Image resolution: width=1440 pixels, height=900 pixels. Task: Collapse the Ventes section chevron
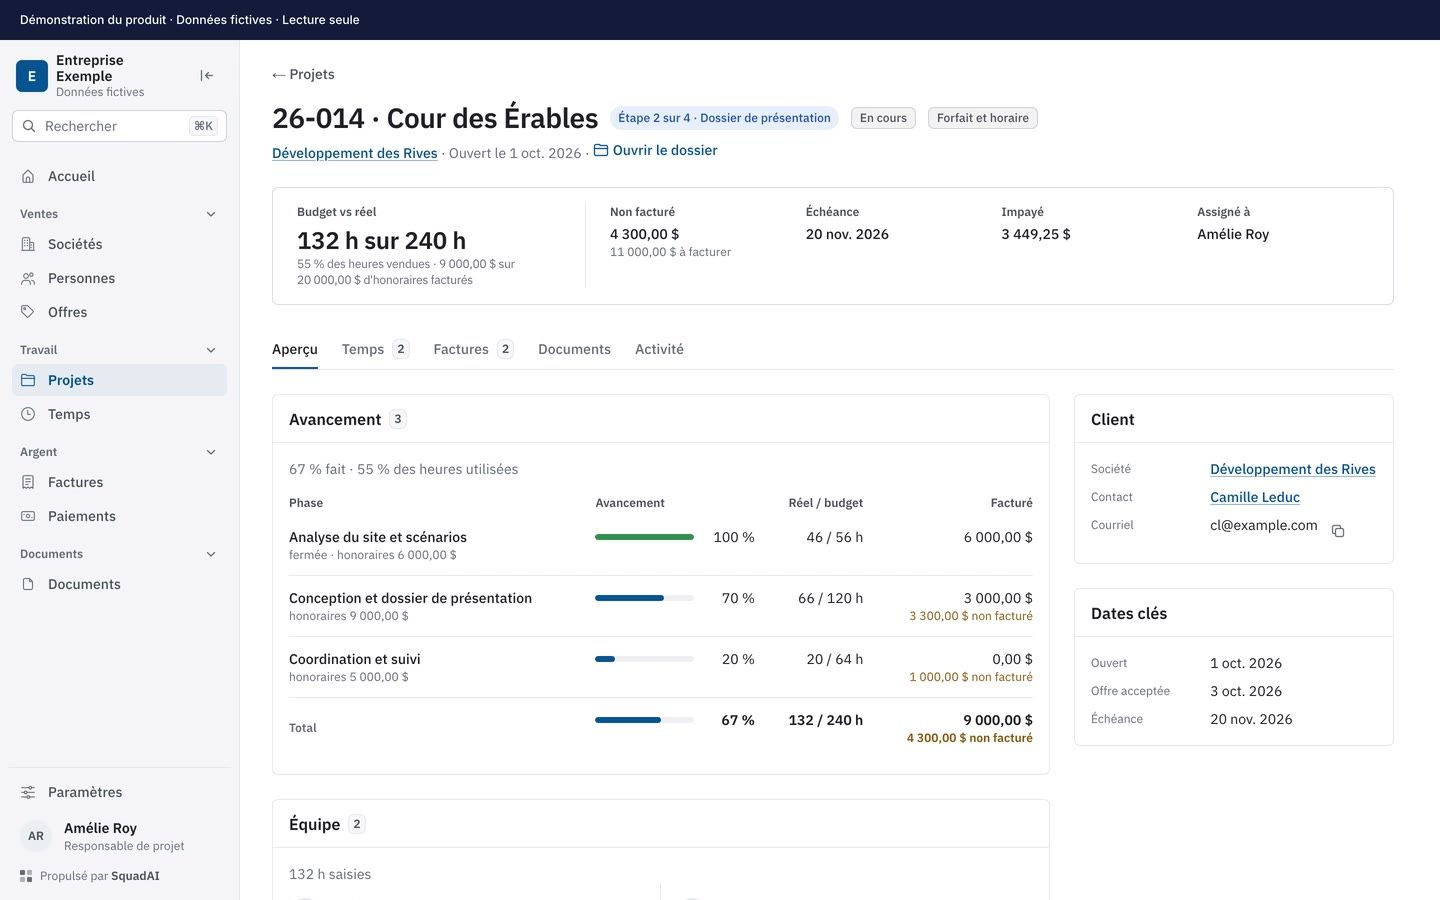pos(211,214)
